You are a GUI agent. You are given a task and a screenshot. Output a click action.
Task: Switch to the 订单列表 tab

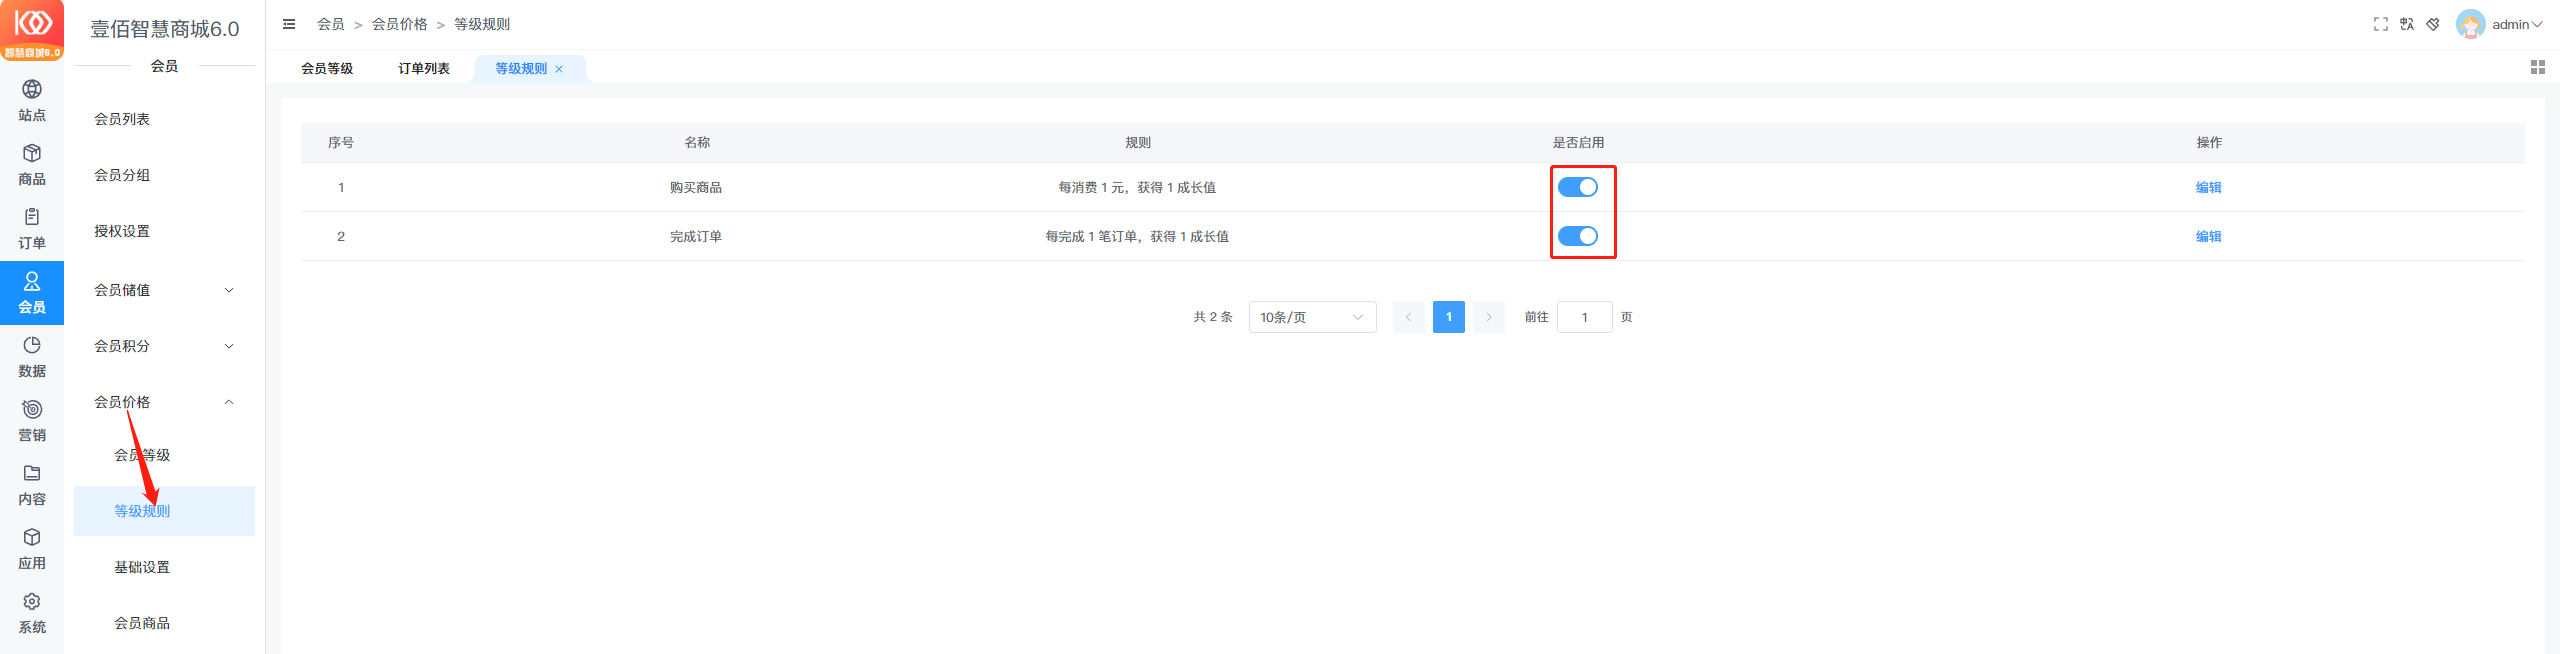424,68
